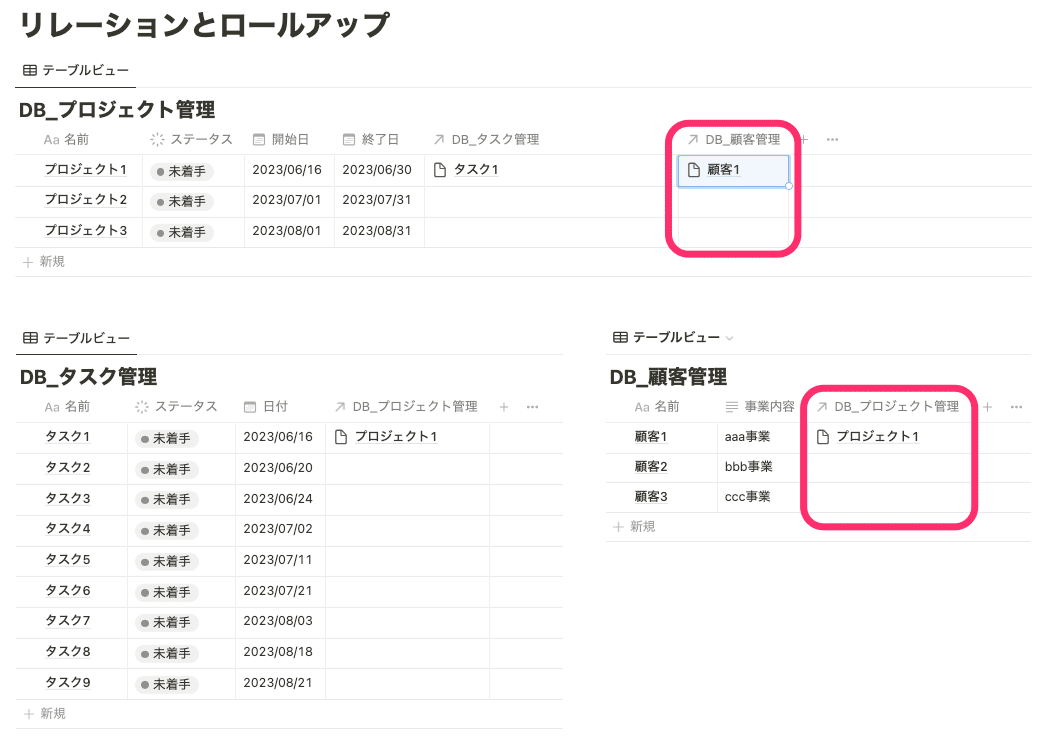Click the list icon beside 事業内容 property
Image resolution: width=1038 pixels, height=738 pixels.
(733, 407)
